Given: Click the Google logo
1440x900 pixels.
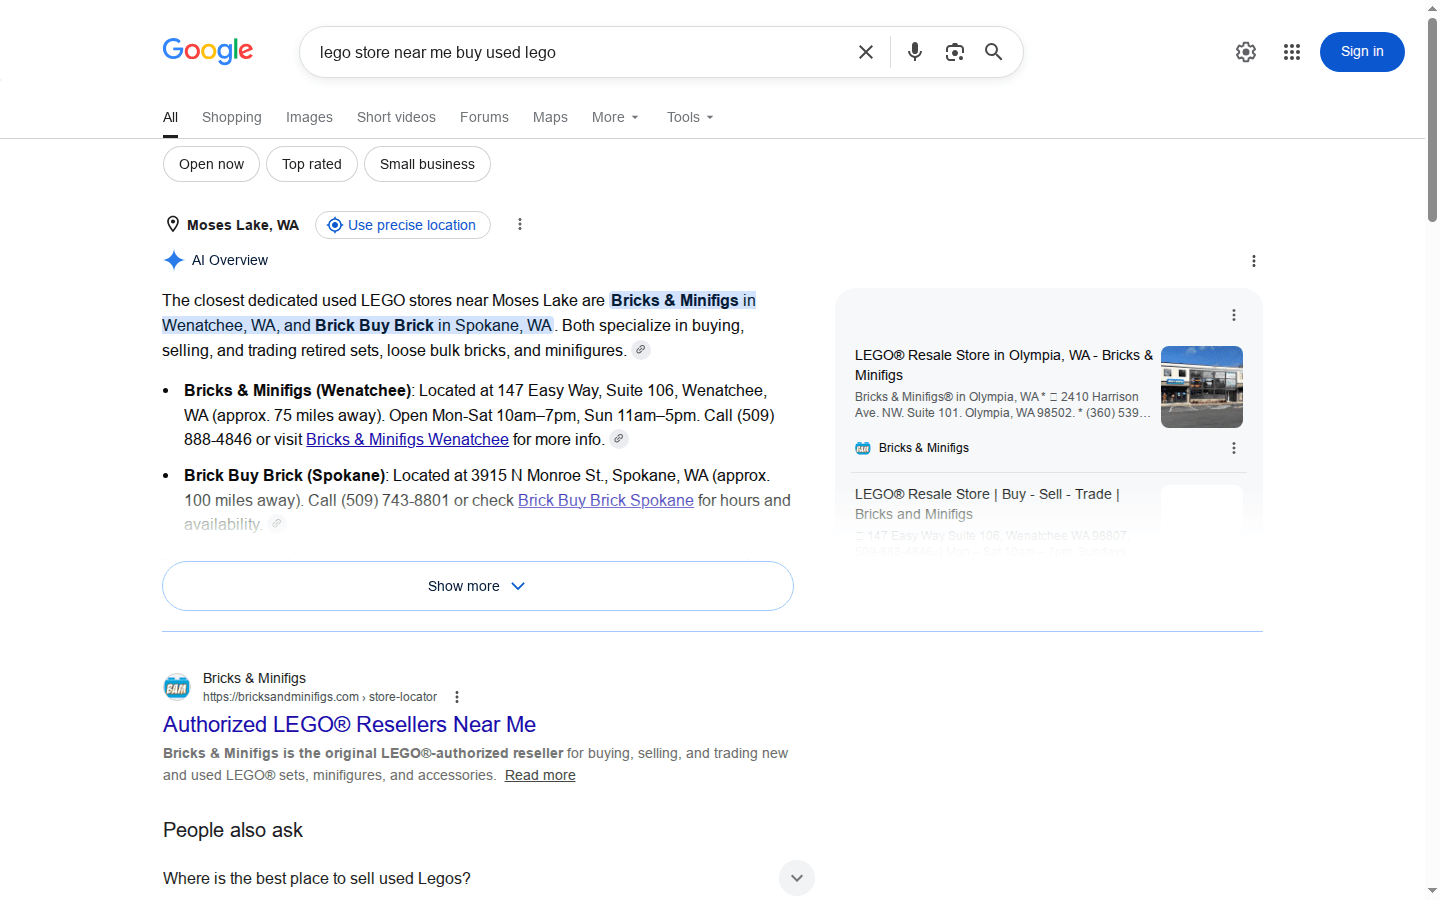Looking at the screenshot, I should [208, 51].
